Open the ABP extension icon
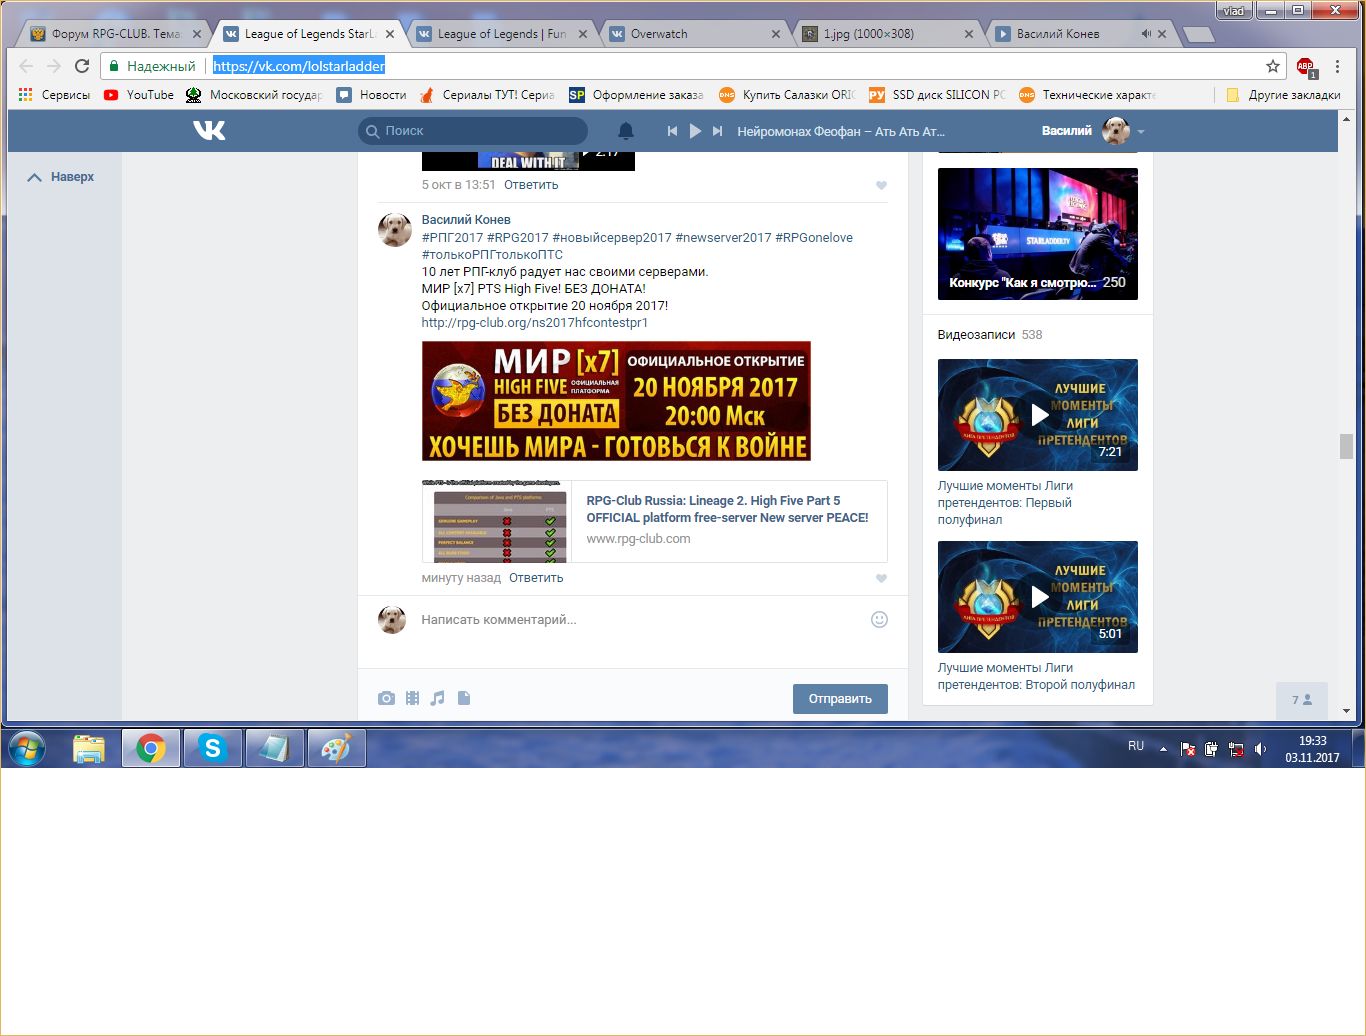The image size is (1366, 1036). [x=1305, y=67]
